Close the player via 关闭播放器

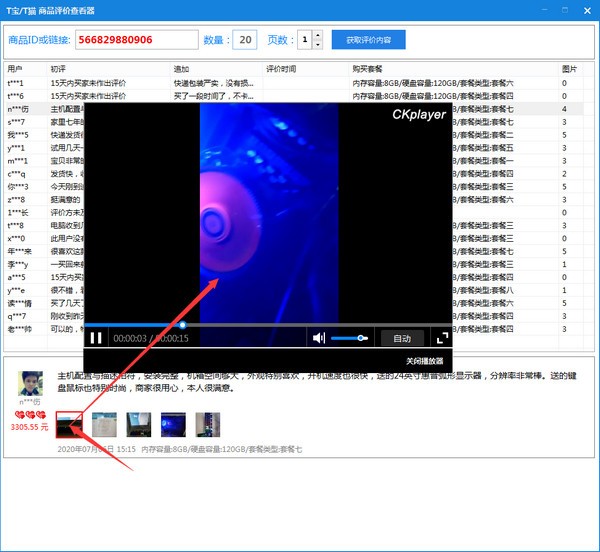(x=423, y=361)
